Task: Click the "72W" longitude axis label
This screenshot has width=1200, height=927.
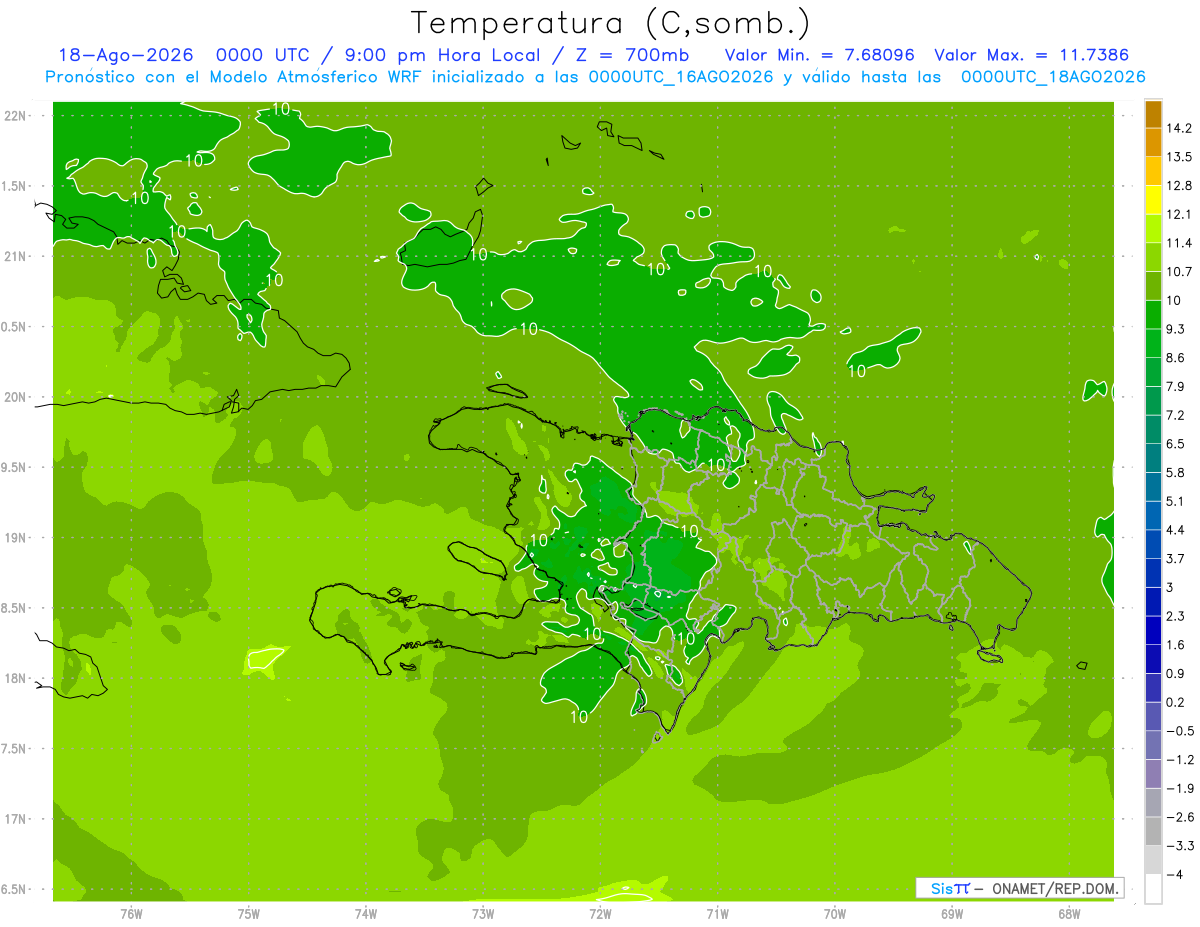Action: 600,913
